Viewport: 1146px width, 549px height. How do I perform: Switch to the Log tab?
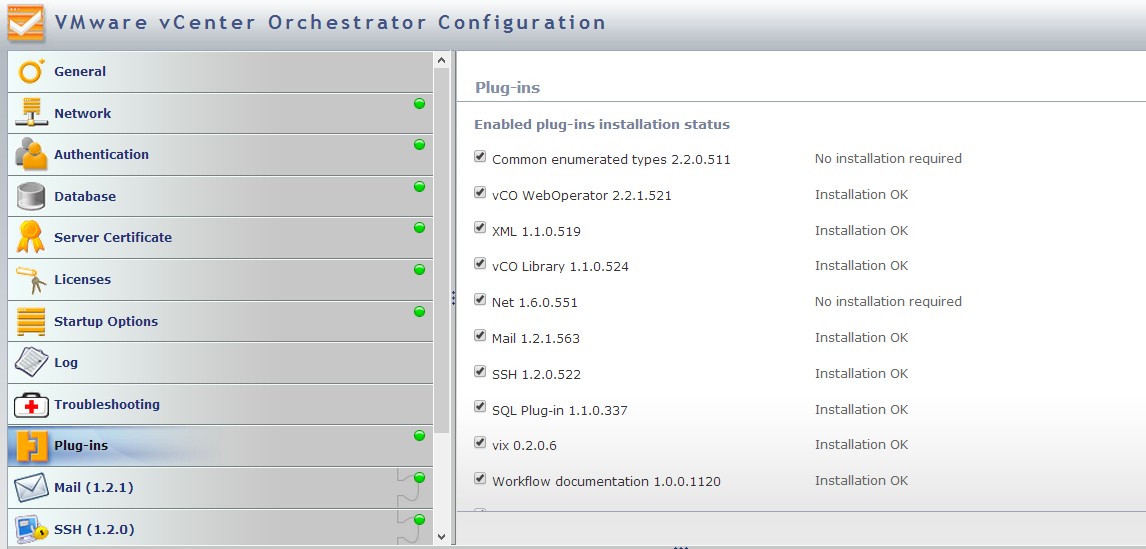tap(66, 363)
